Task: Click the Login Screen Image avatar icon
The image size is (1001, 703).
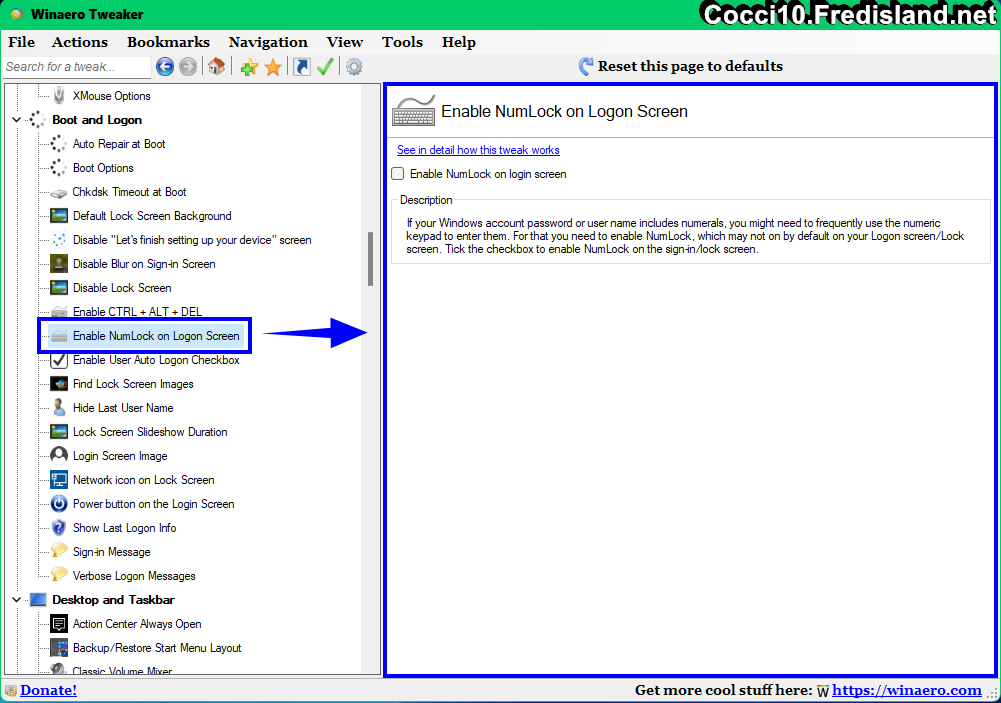Action: (59, 455)
